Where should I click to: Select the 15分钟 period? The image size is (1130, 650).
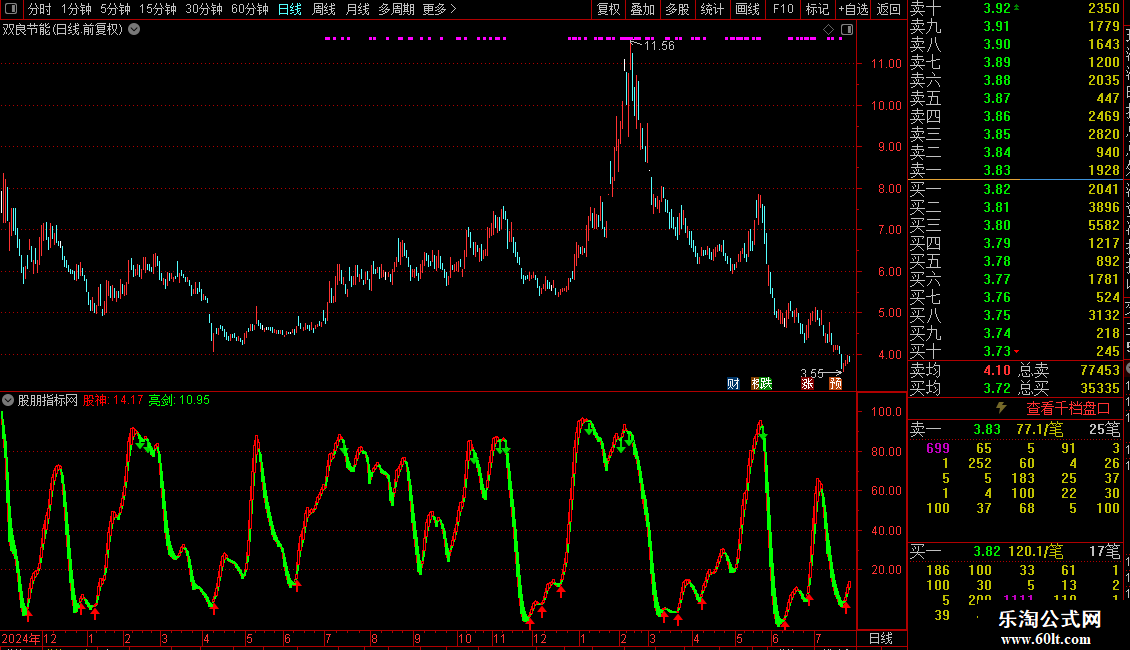click(x=158, y=9)
